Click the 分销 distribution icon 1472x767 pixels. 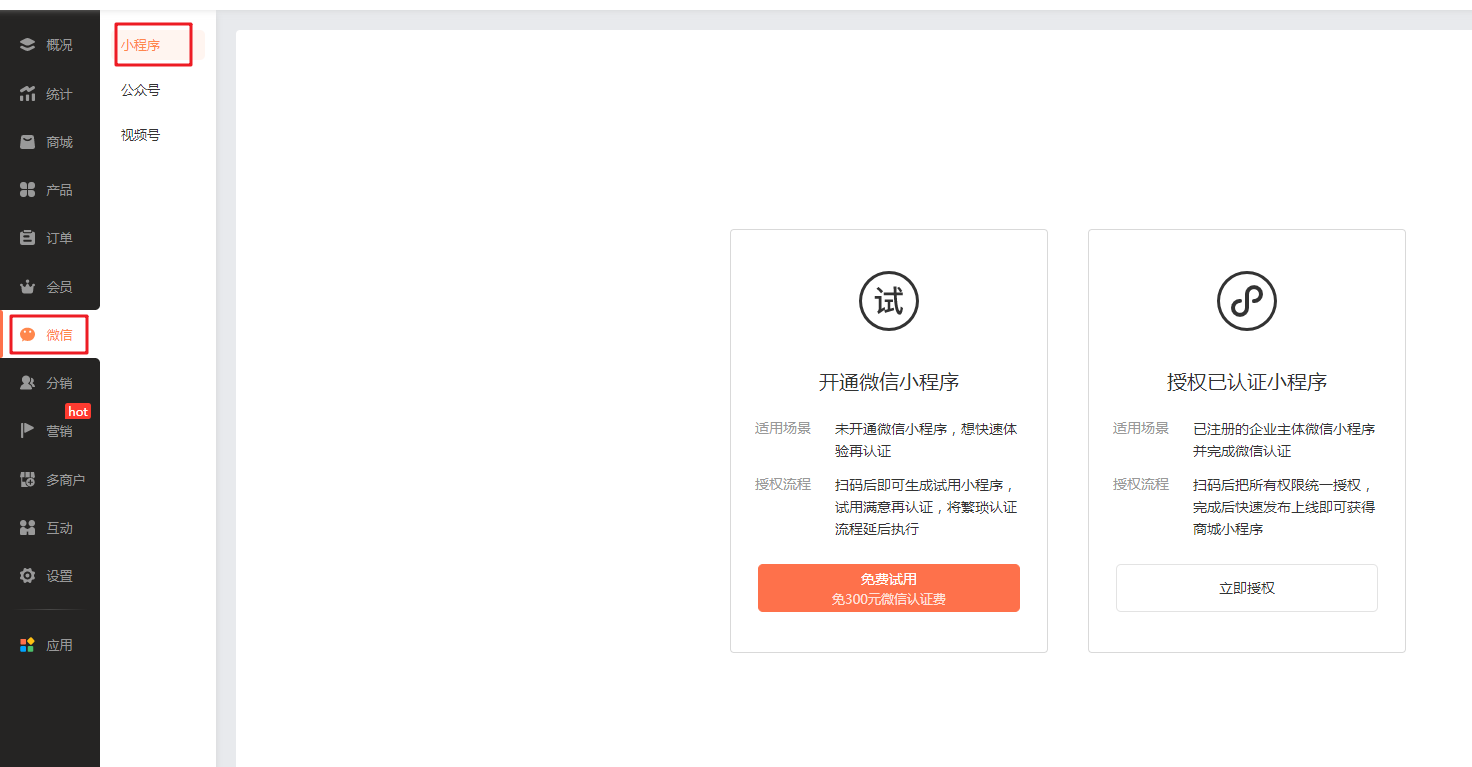(x=27, y=383)
